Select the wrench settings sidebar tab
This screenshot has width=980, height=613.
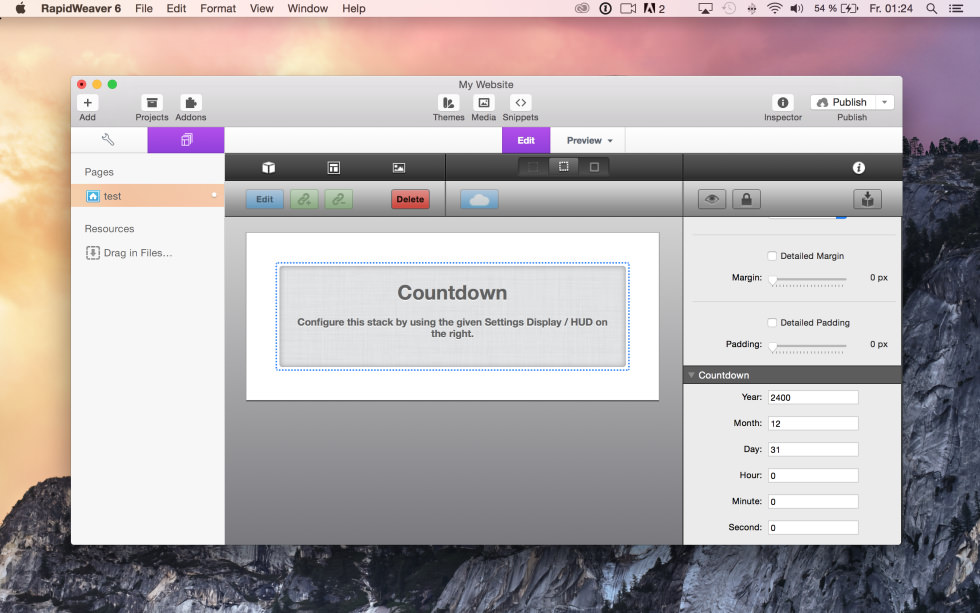[x=109, y=140]
